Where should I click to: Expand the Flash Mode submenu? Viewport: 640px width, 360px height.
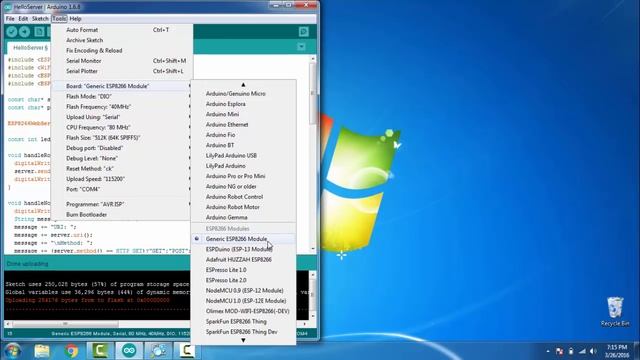click(x=122, y=96)
